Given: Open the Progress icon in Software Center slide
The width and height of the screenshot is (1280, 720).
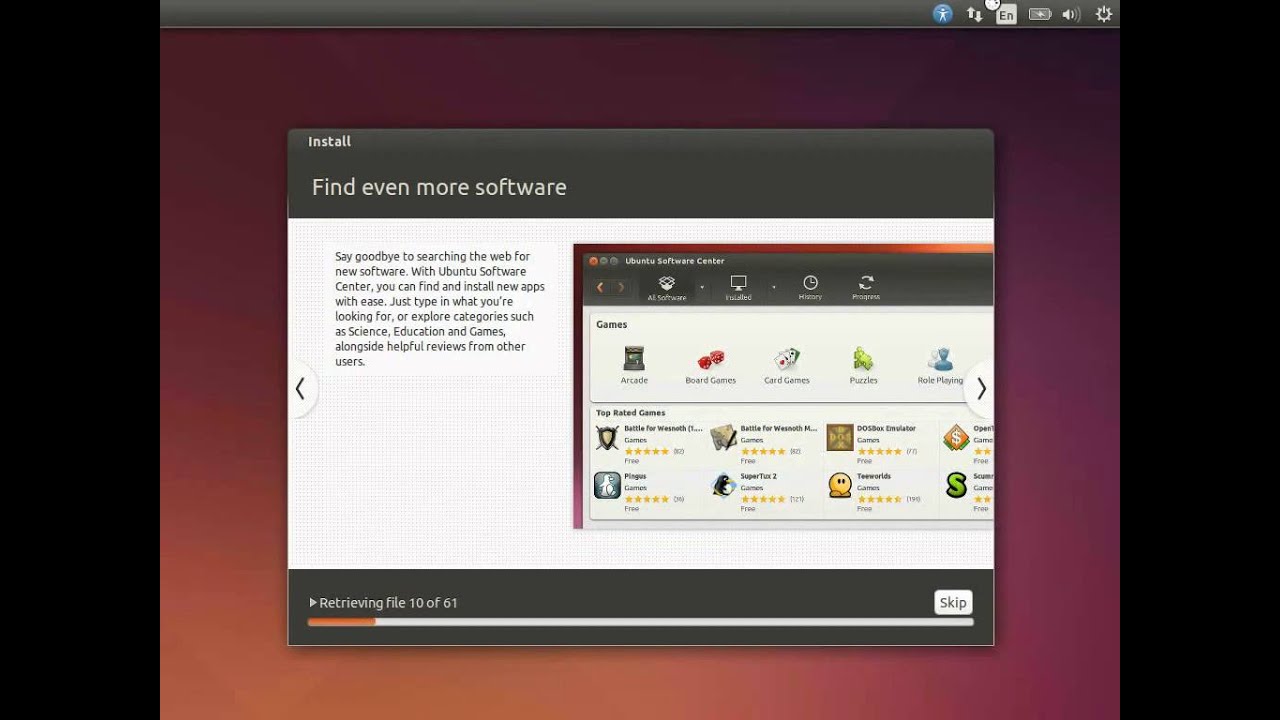Looking at the screenshot, I should click(866, 288).
